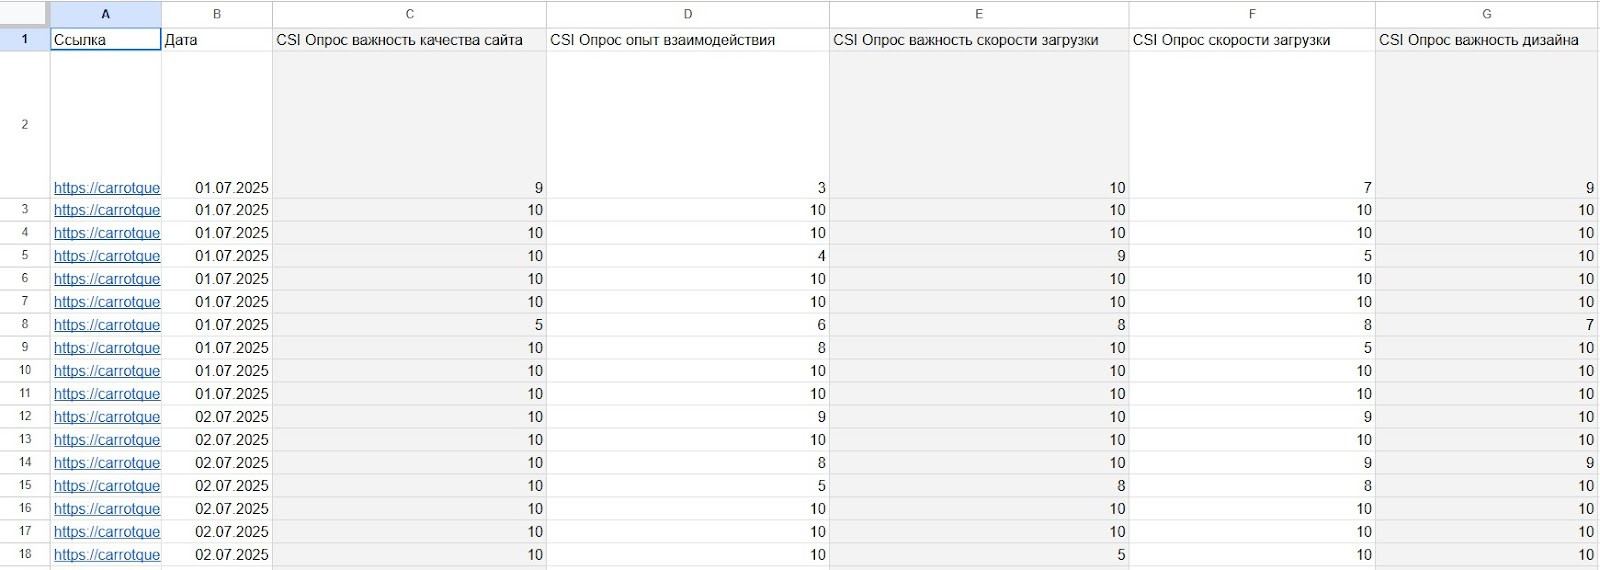Viewport: 1600px width, 570px height.
Task: Select row 1 via row number
Action: tap(24, 40)
